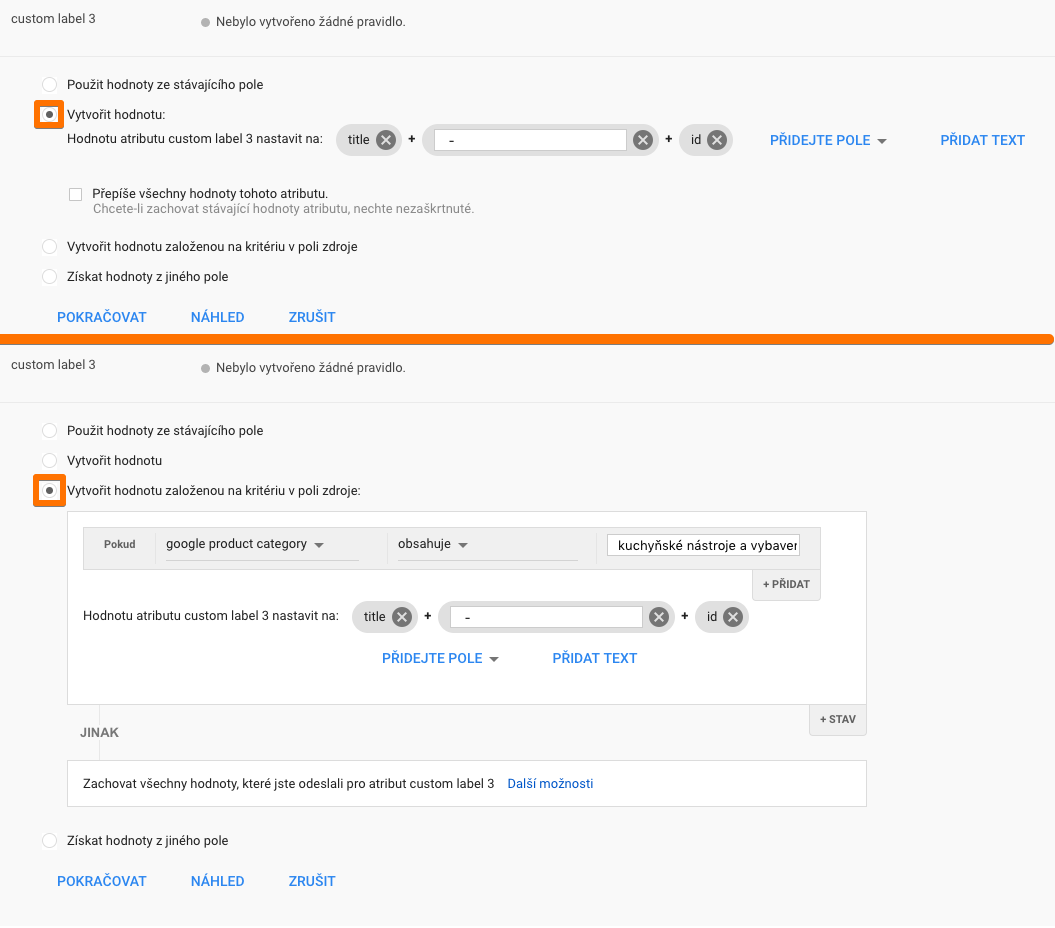This screenshot has width=1055, height=928.
Task: Select lower 'Vytvořit hodnotu' radio option
Action: [49, 461]
